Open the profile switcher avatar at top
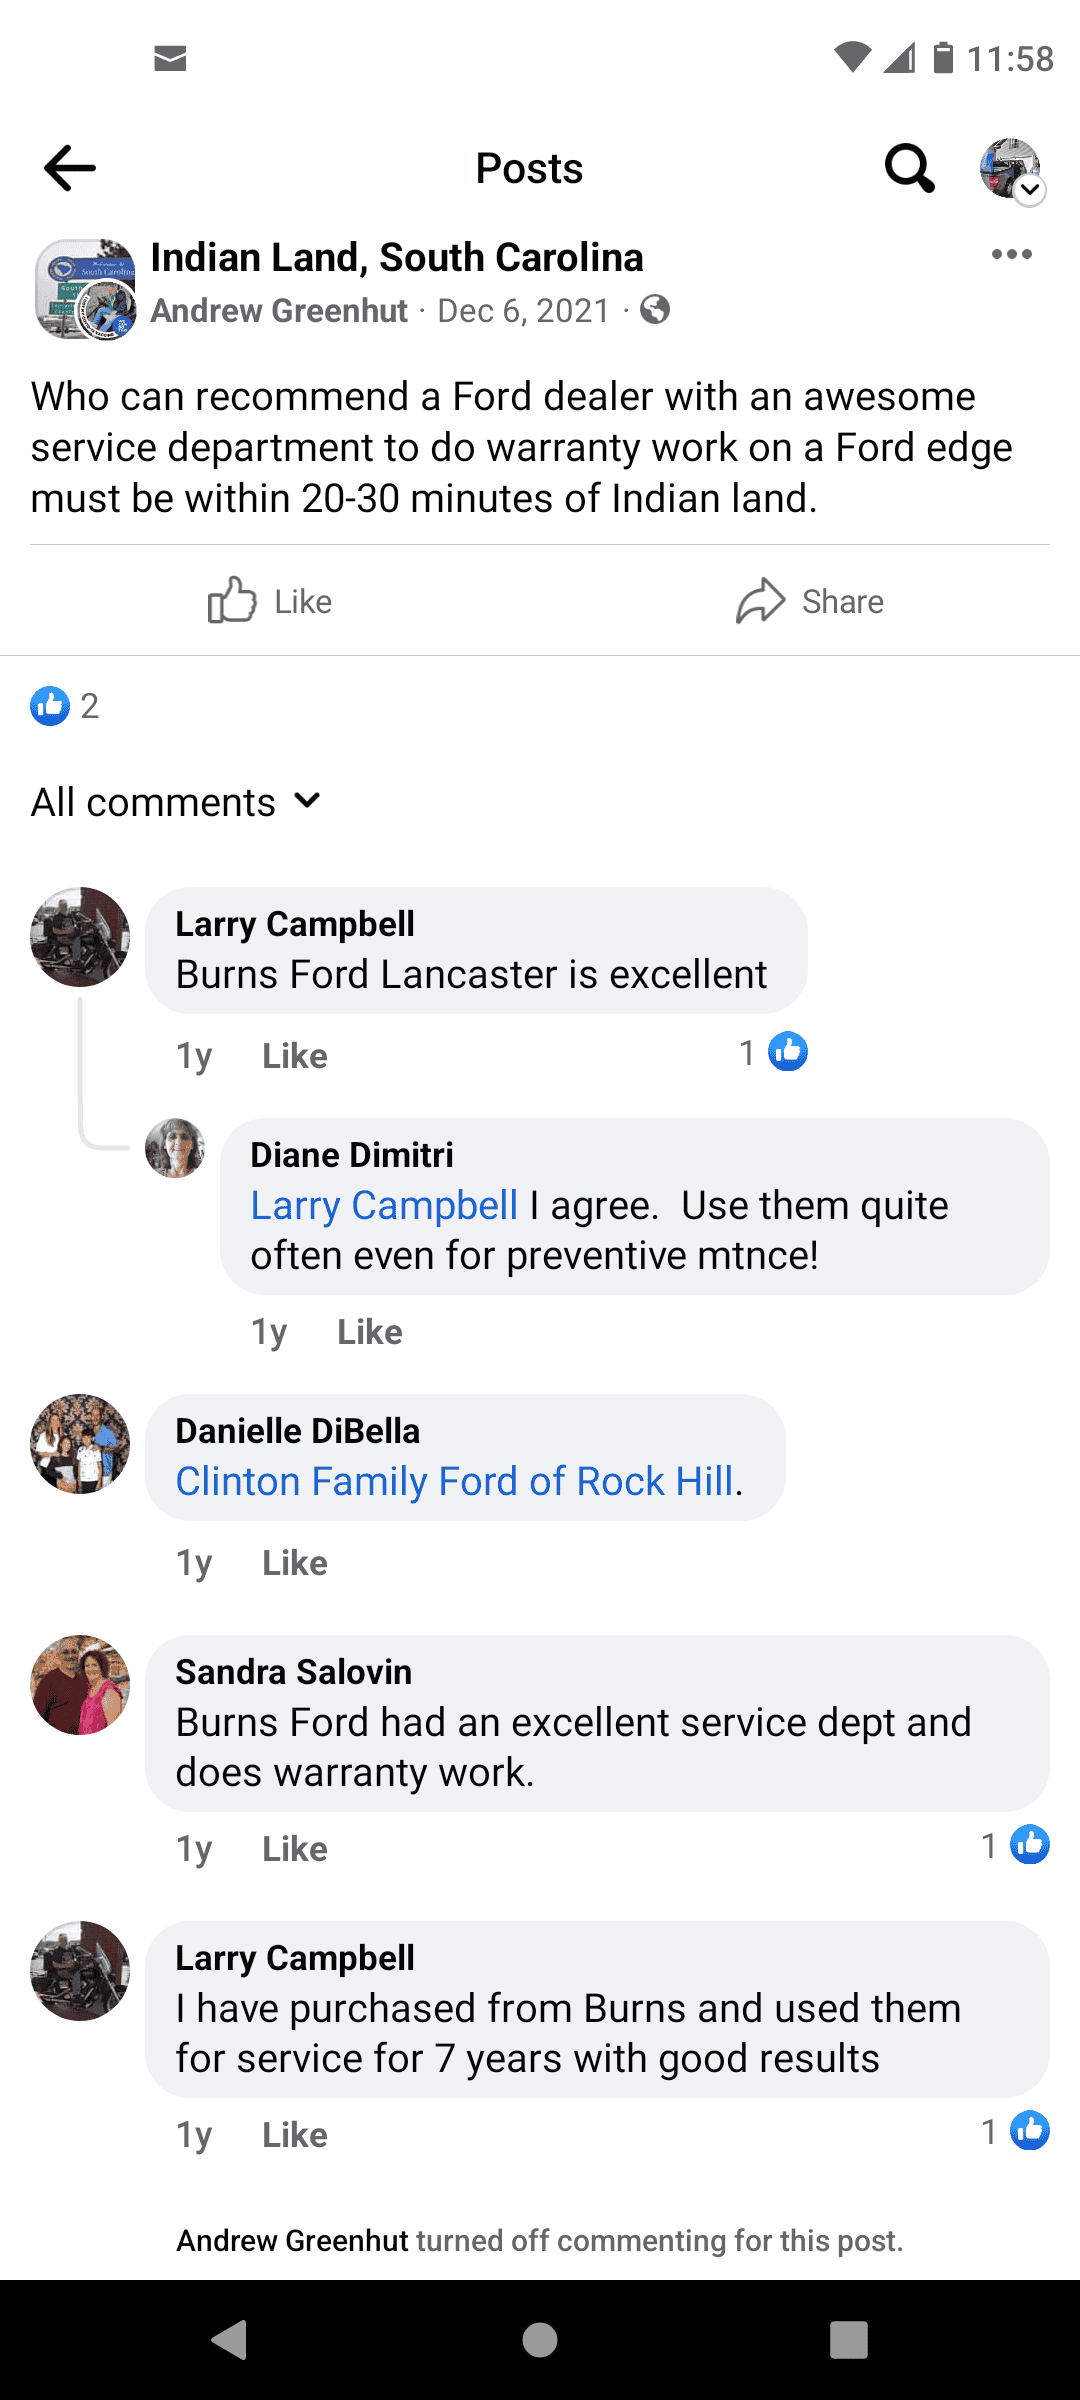The height and width of the screenshot is (2400, 1080). 1012,170
